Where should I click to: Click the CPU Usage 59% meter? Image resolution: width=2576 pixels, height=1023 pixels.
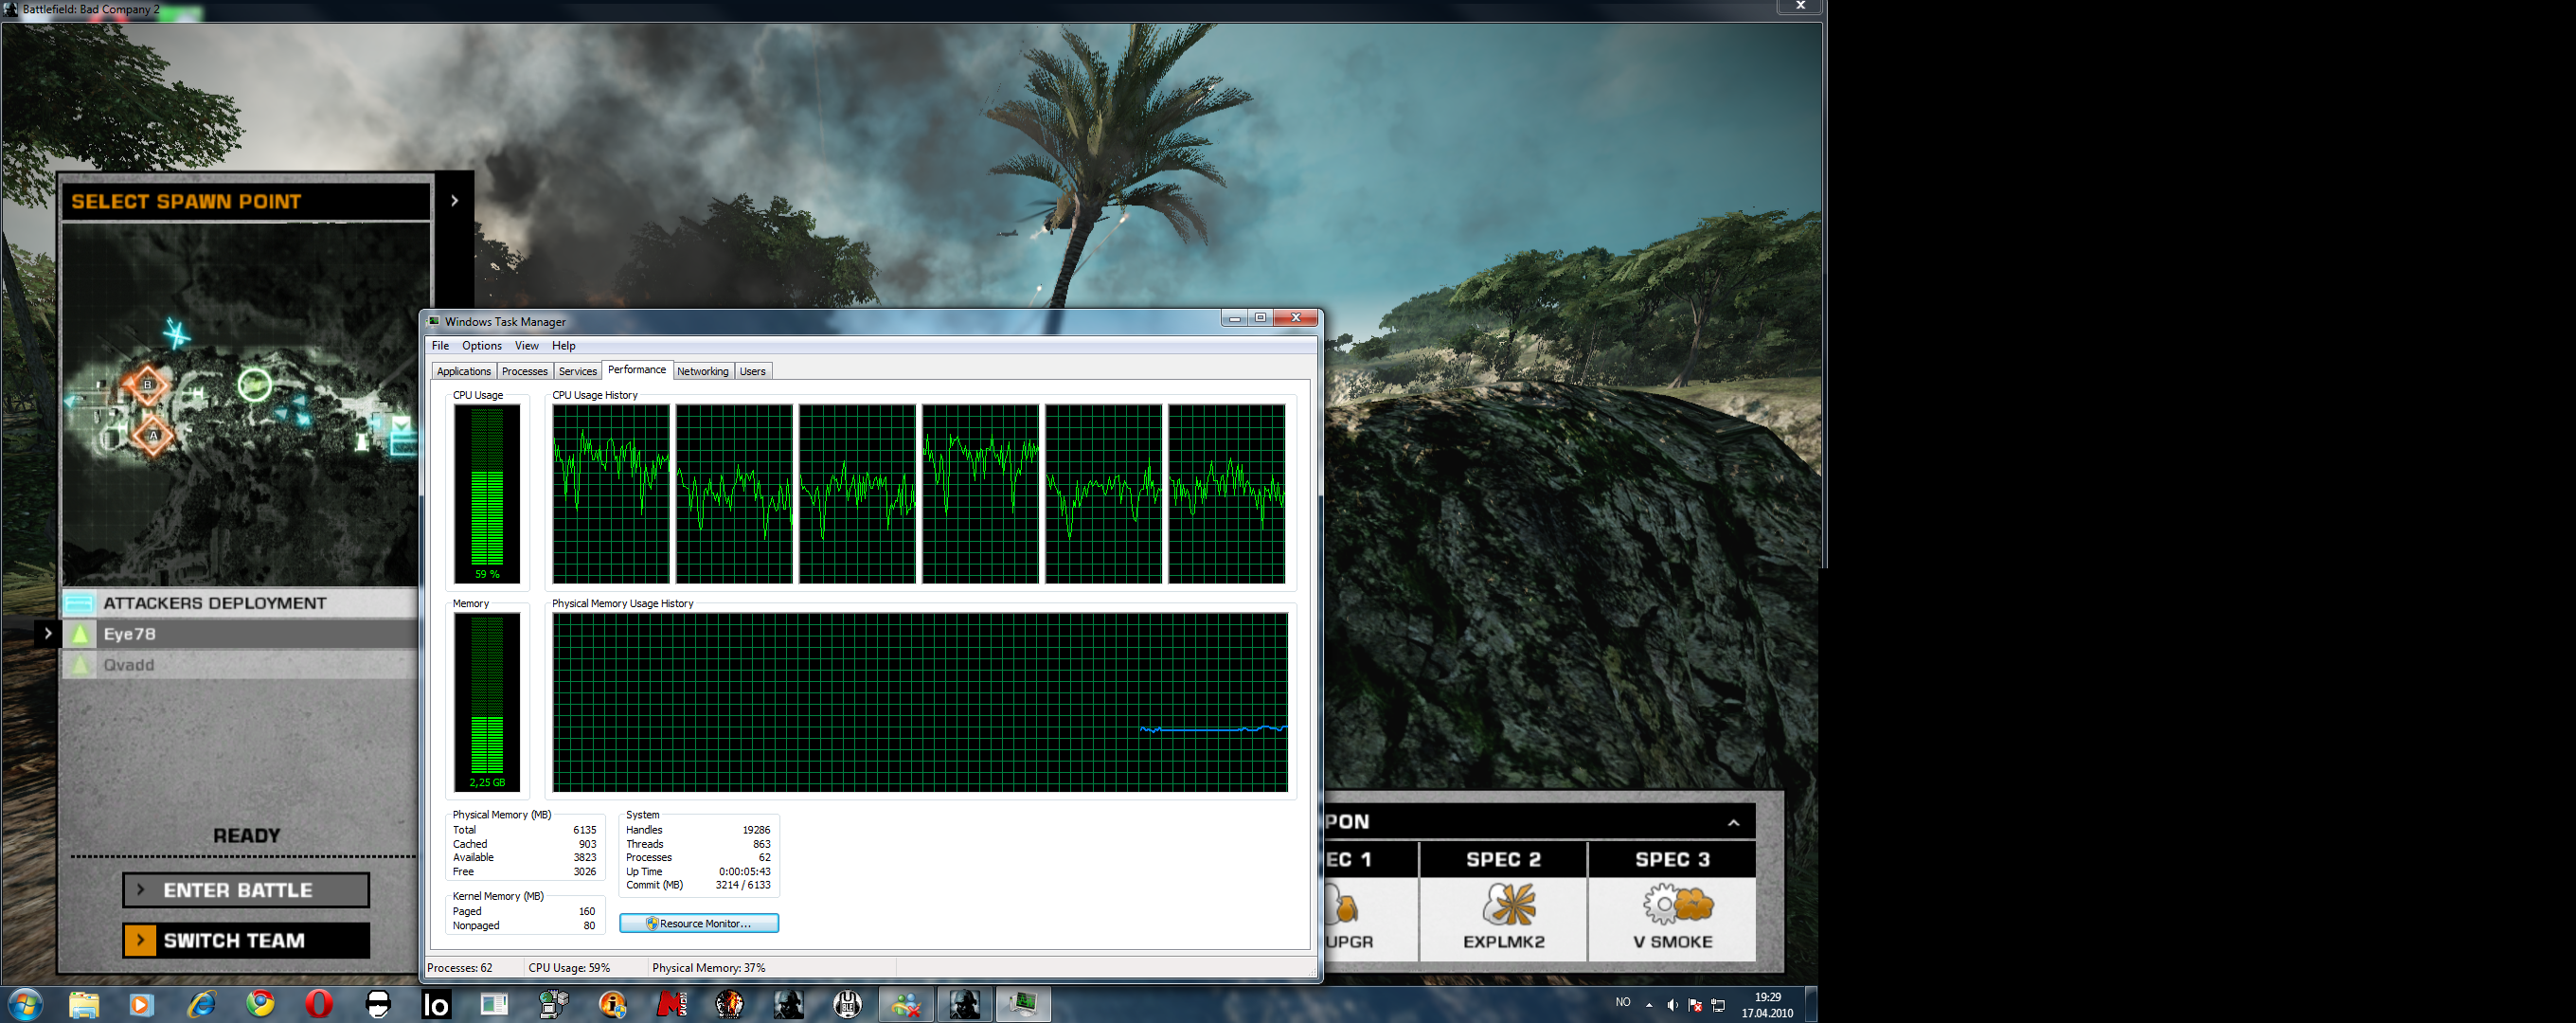(x=487, y=494)
